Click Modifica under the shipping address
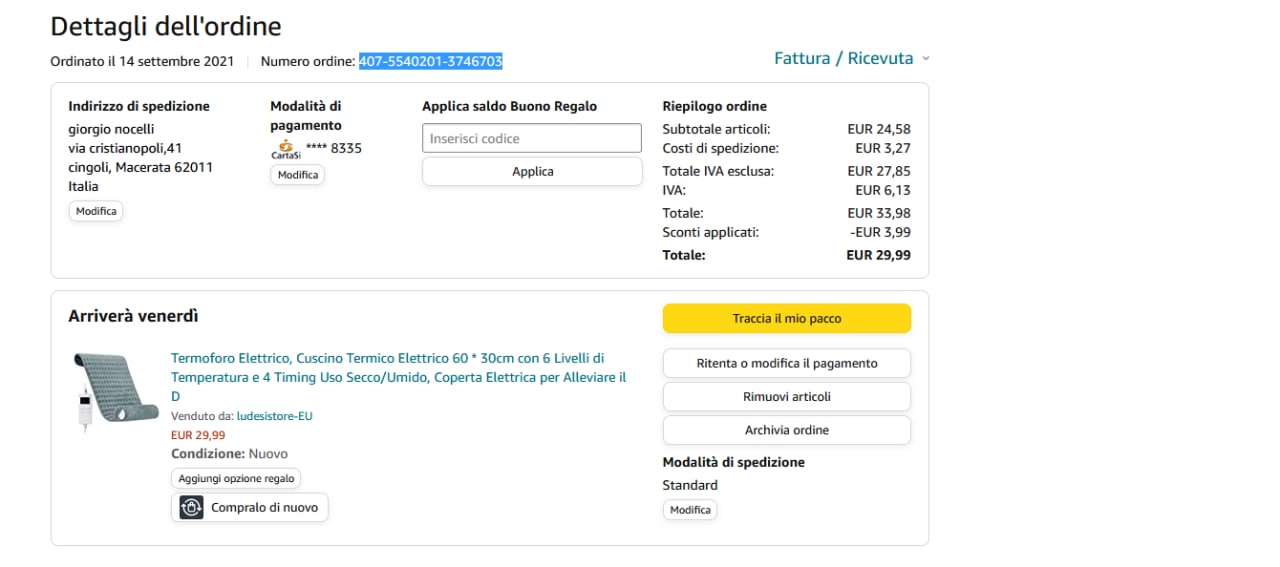 click(96, 211)
